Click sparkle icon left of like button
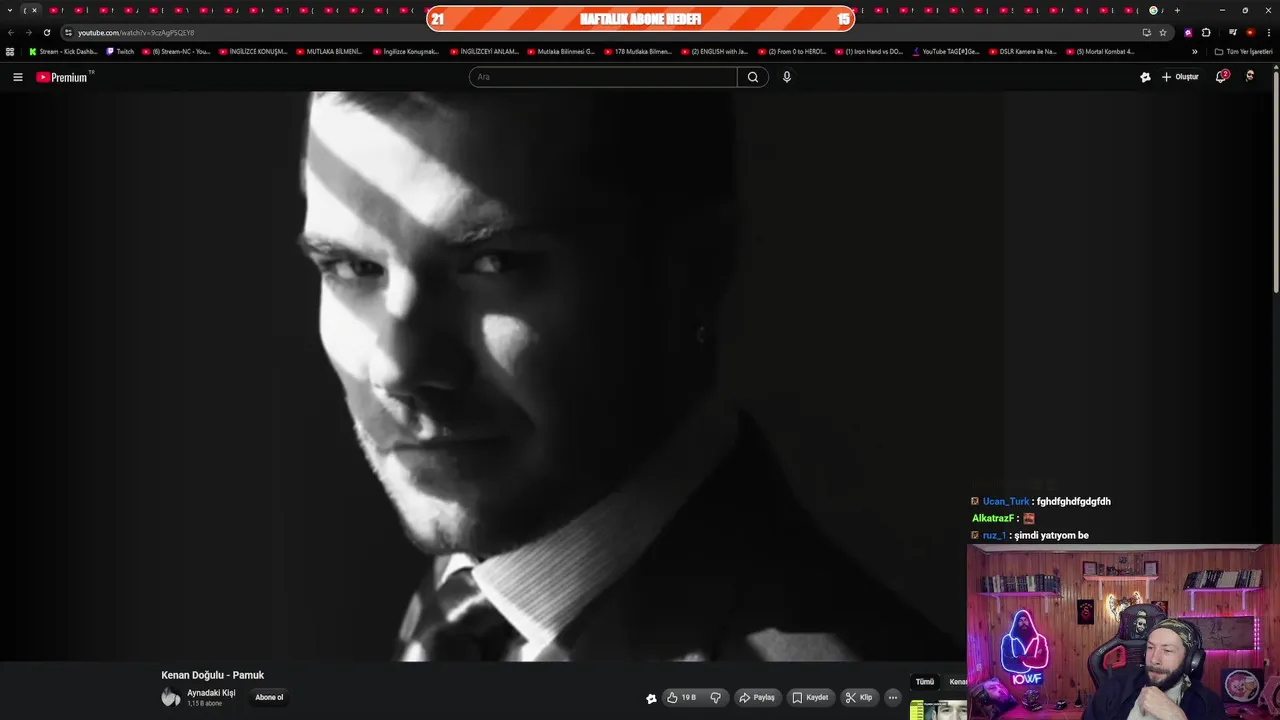 pyautogui.click(x=651, y=698)
